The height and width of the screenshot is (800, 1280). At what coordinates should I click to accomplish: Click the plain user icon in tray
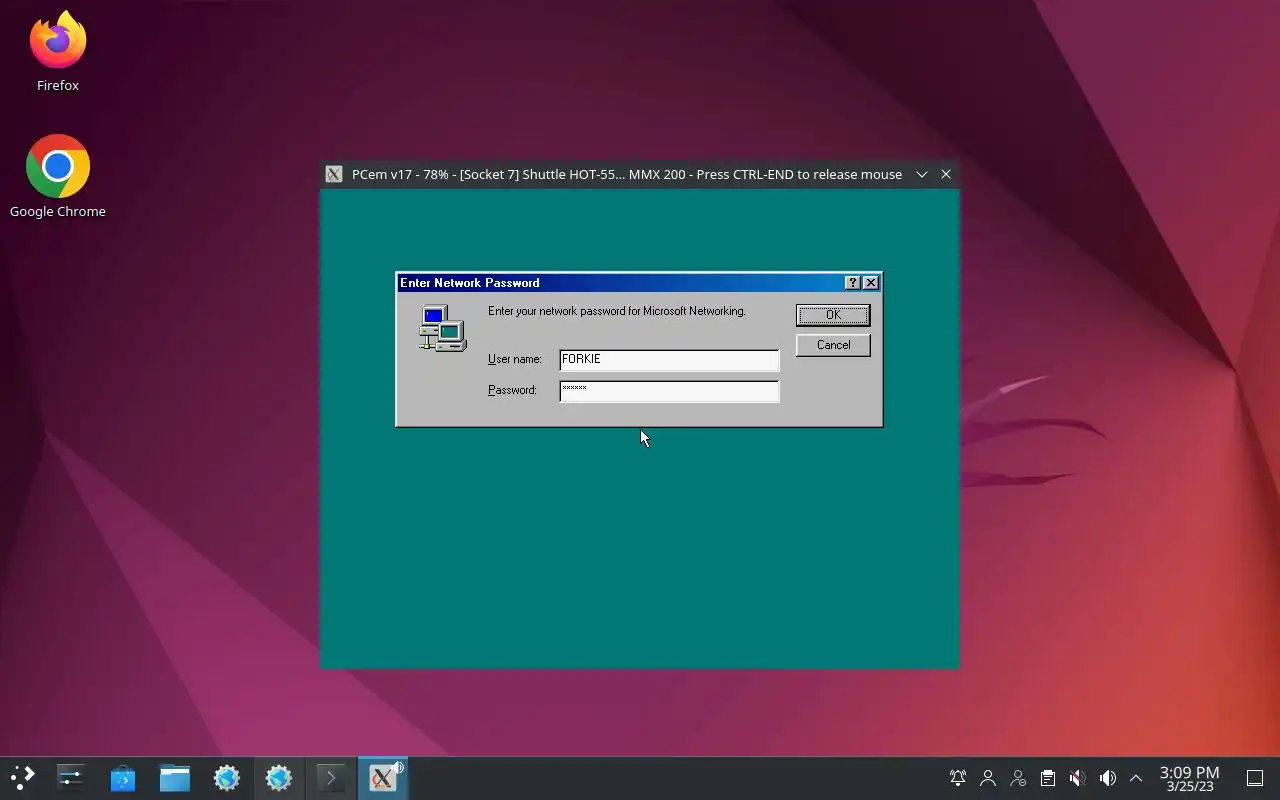point(988,778)
